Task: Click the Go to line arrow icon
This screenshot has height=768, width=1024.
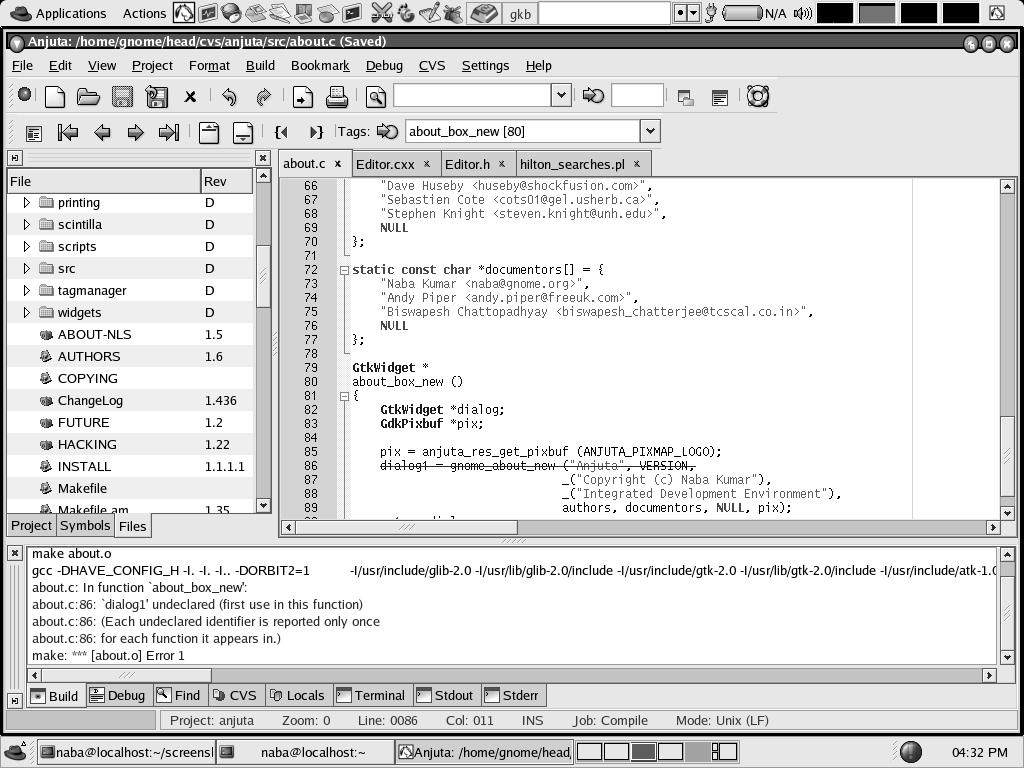Action: pos(593,96)
